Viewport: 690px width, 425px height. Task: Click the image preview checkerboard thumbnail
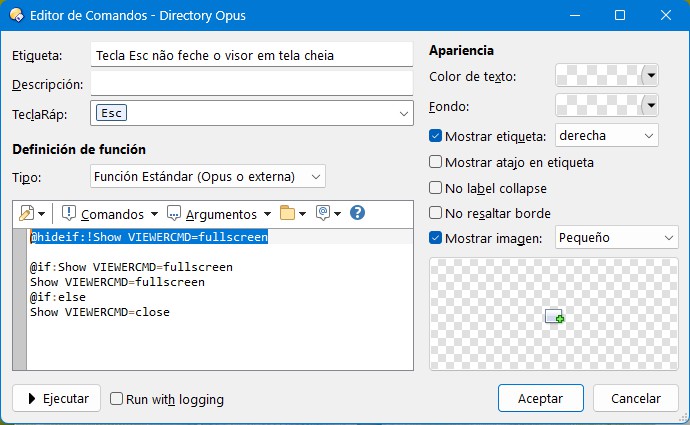(x=554, y=314)
